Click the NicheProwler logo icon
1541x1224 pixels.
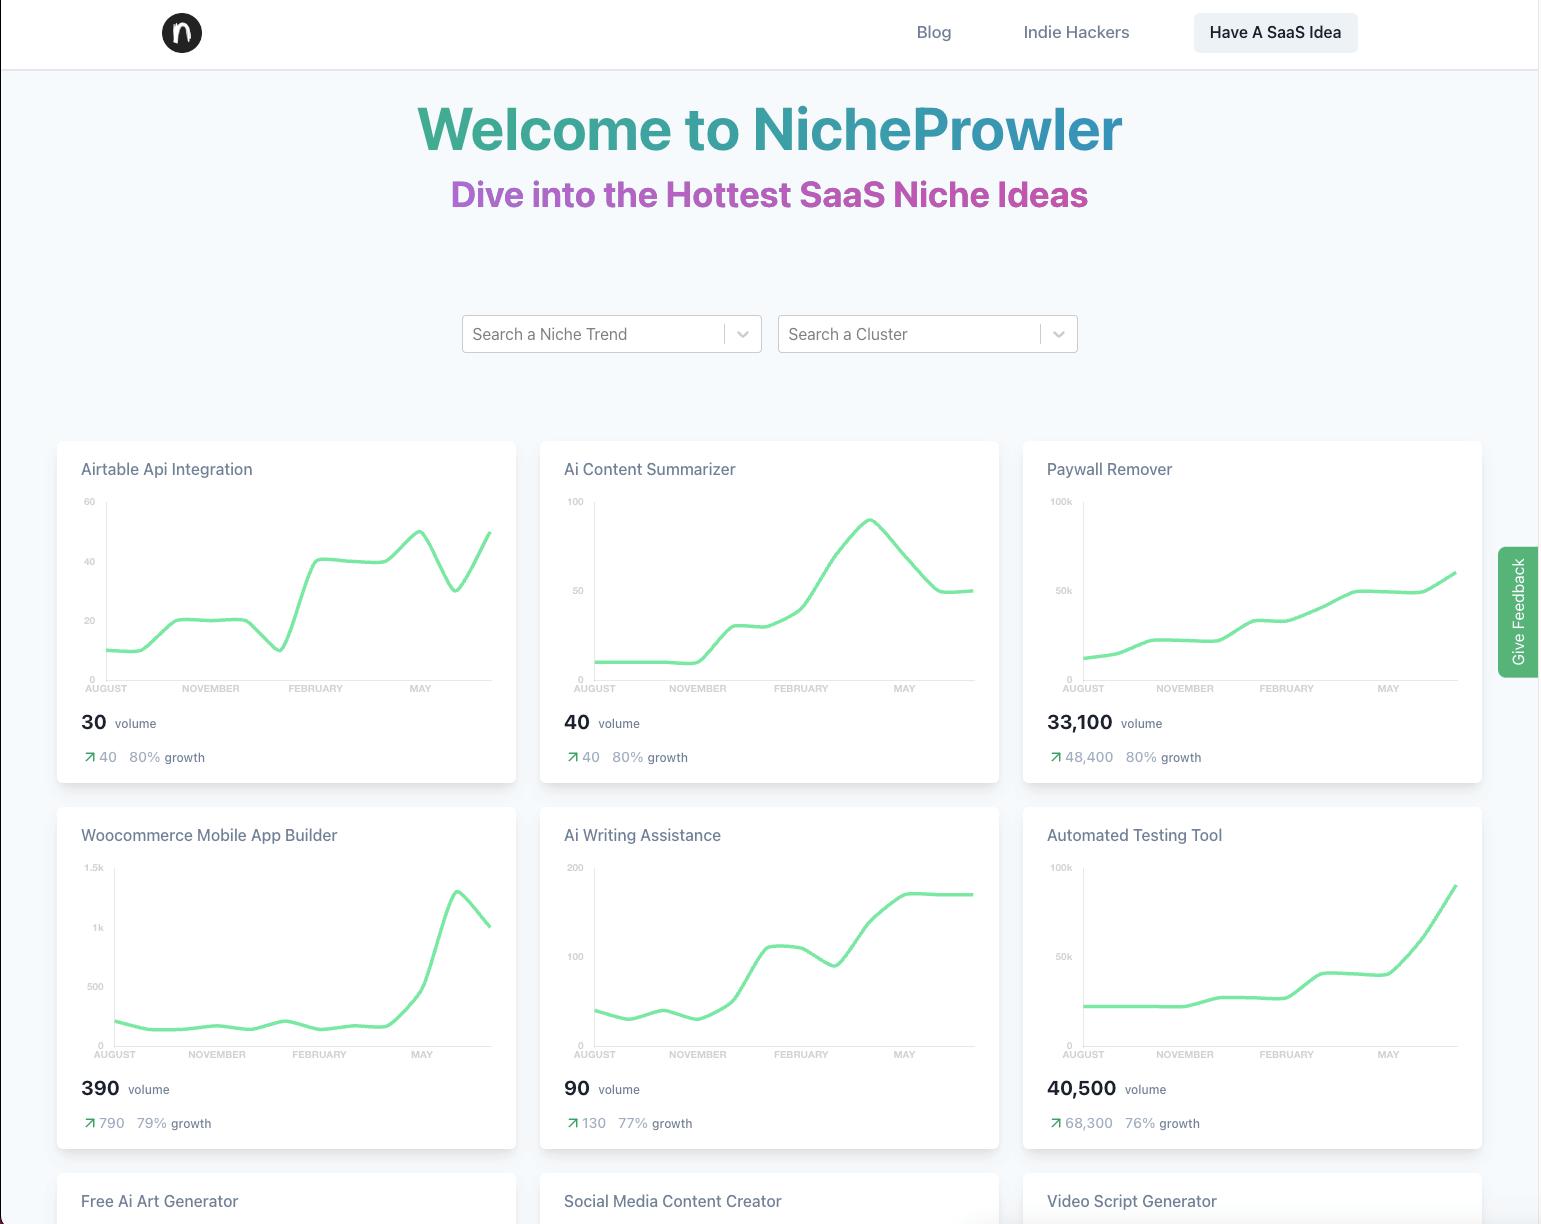[181, 32]
